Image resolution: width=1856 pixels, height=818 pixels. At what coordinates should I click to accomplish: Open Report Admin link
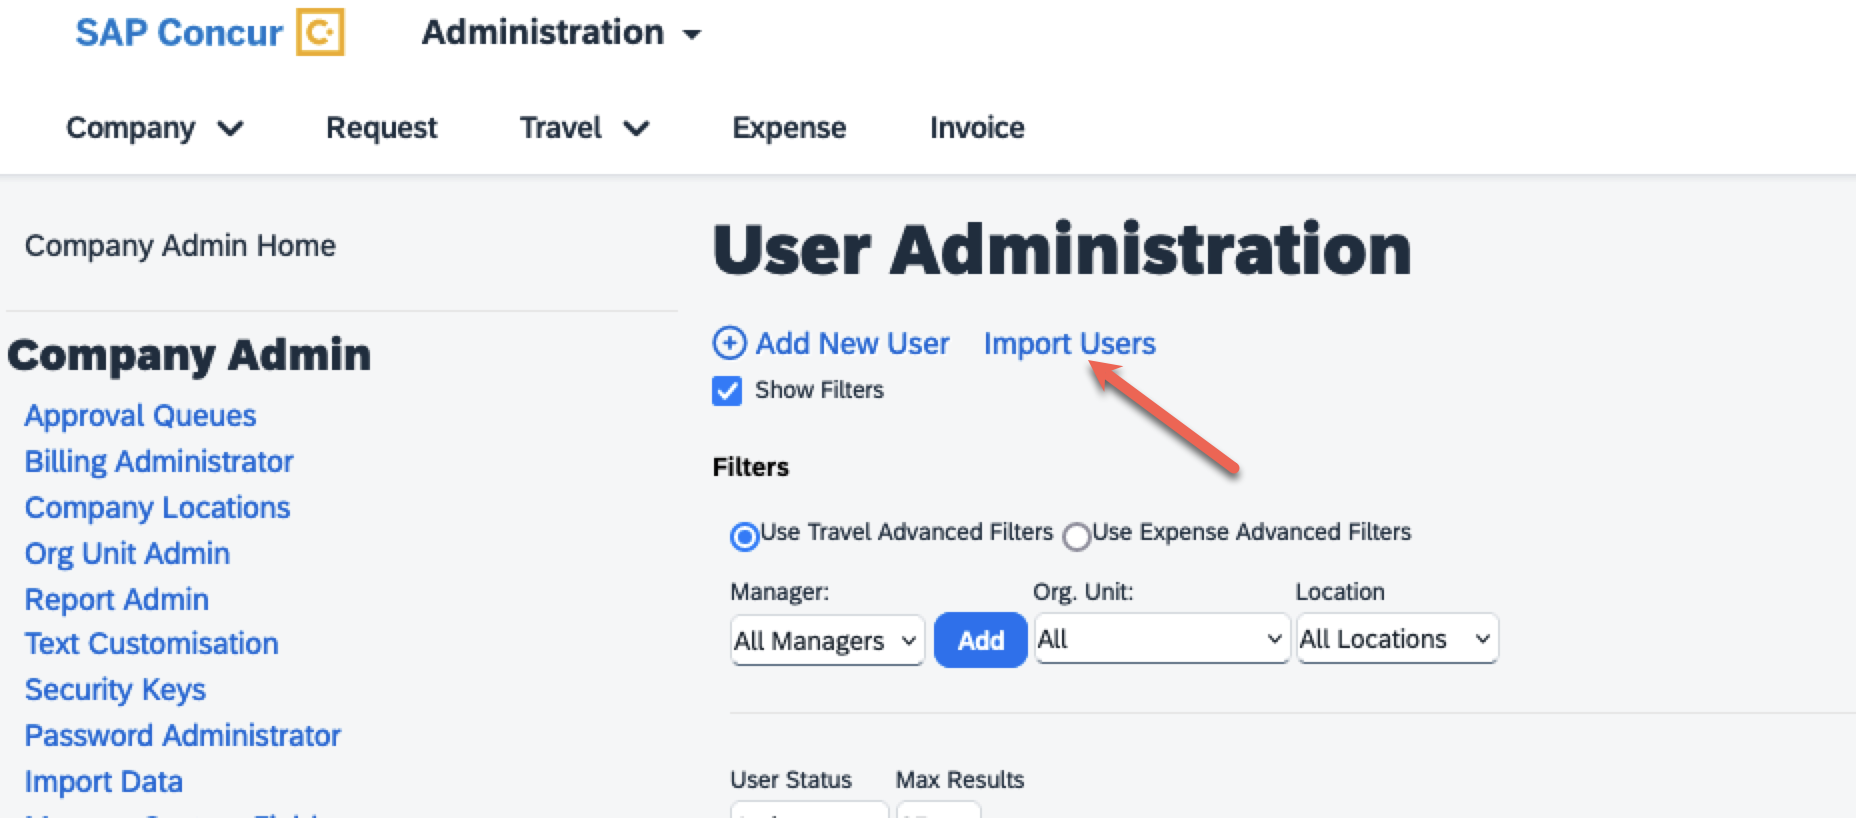click(x=117, y=600)
